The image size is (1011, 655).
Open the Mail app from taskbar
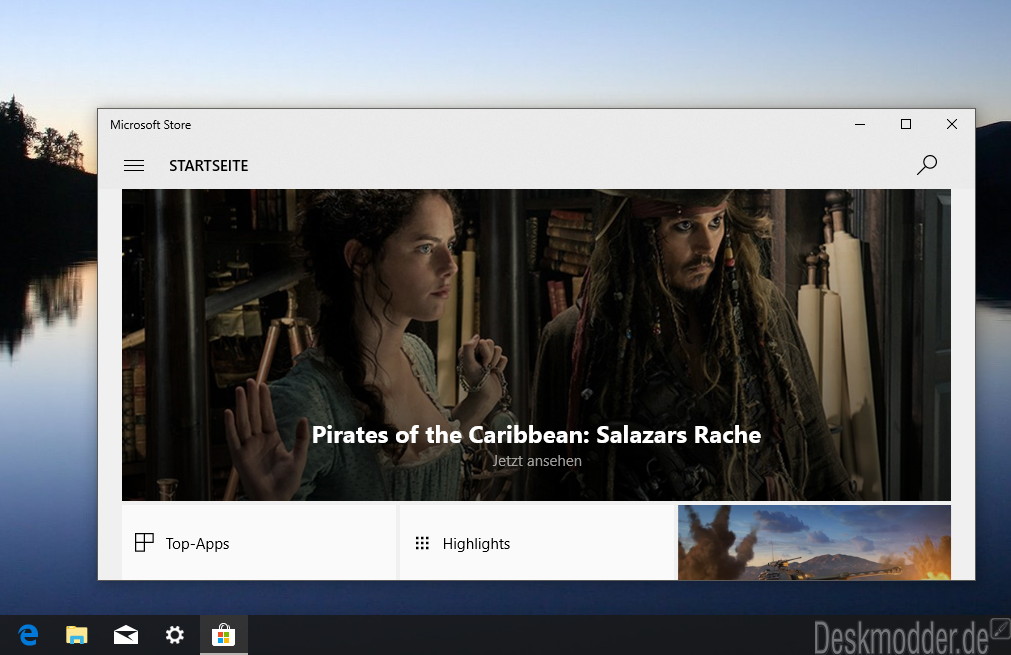pos(126,635)
